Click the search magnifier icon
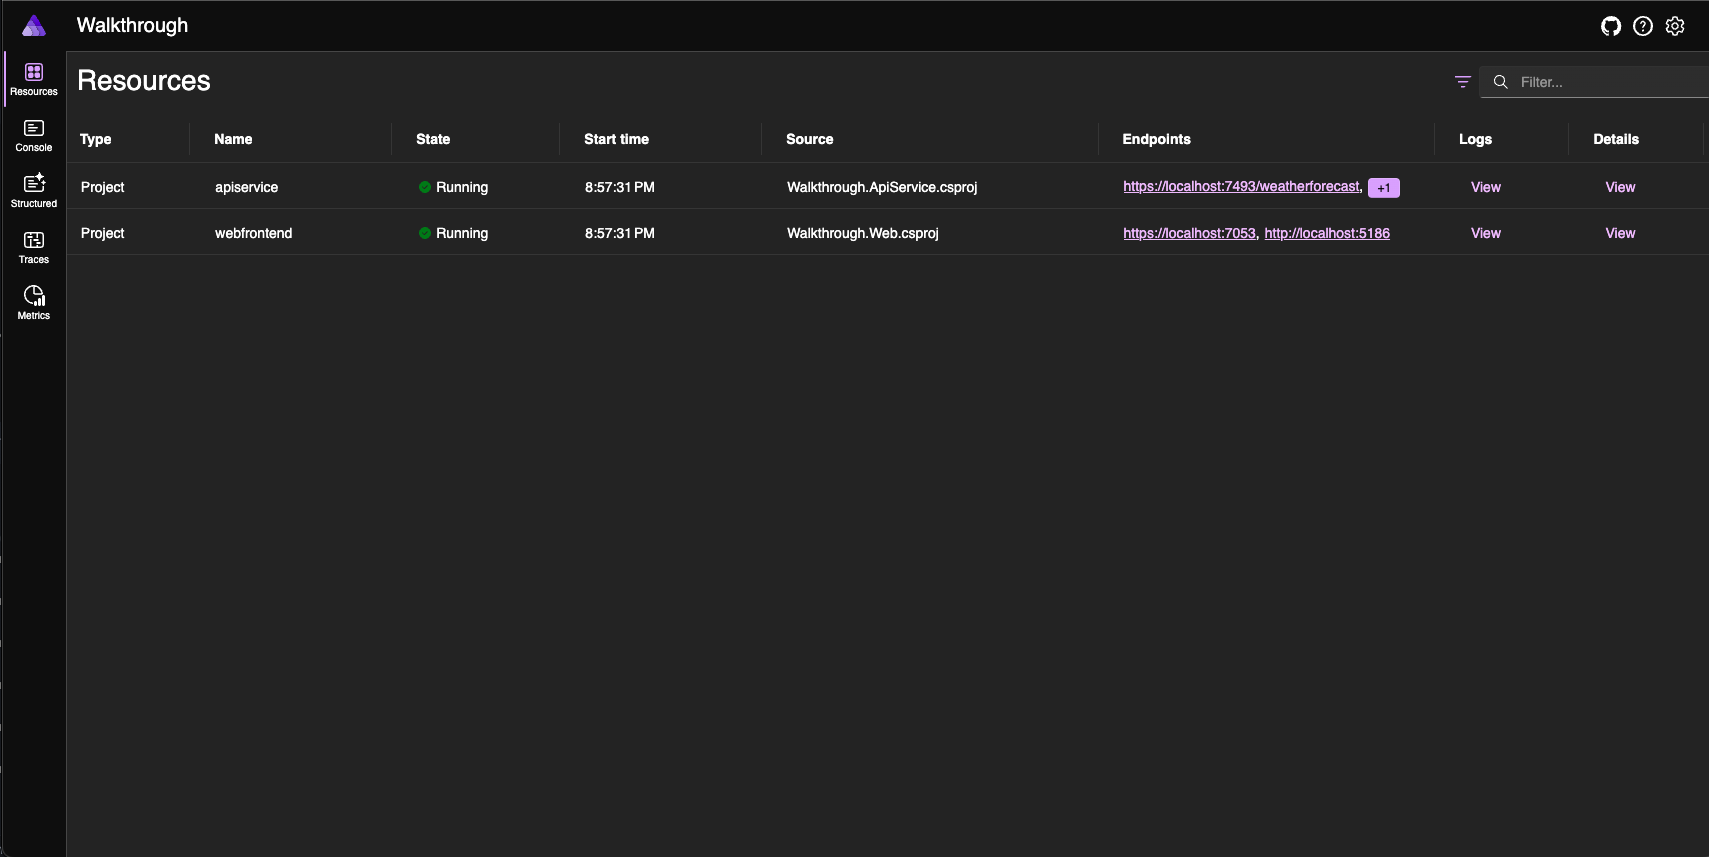The image size is (1709, 857). tap(1501, 82)
